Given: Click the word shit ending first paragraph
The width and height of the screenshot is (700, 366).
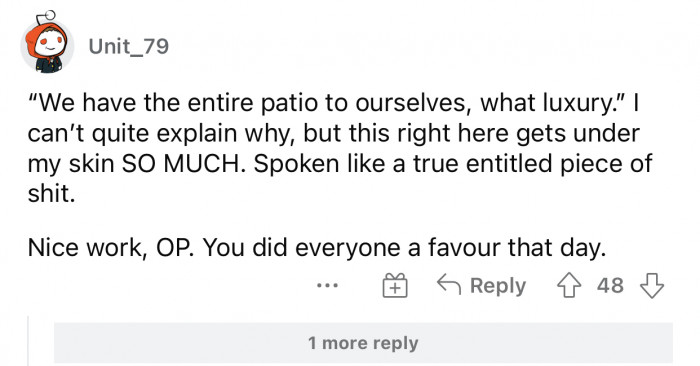Looking at the screenshot, I should click(x=51, y=194).
